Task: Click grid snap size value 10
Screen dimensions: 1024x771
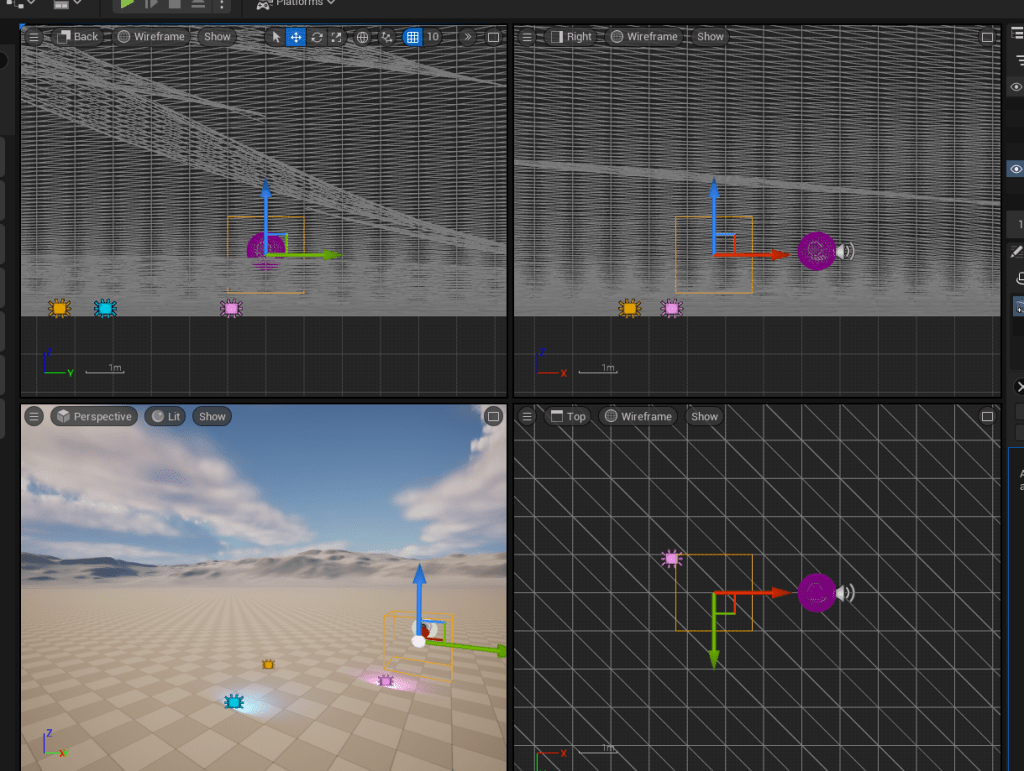Action: click(433, 37)
